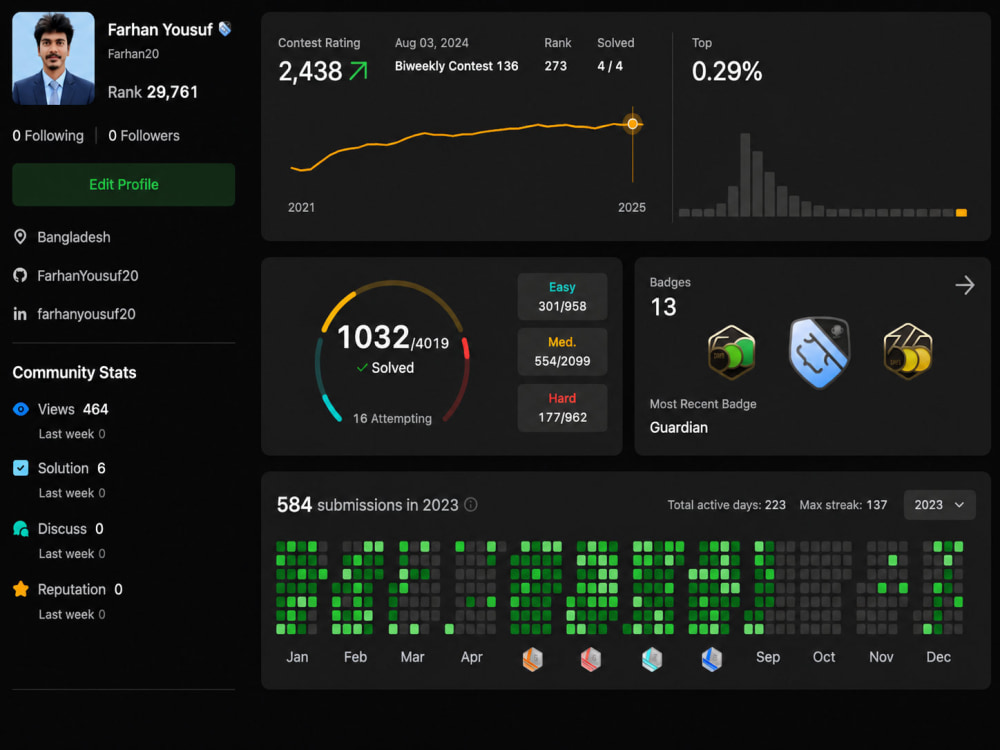
Task: Click the 16 Attempting text
Action: click(392, 418)
